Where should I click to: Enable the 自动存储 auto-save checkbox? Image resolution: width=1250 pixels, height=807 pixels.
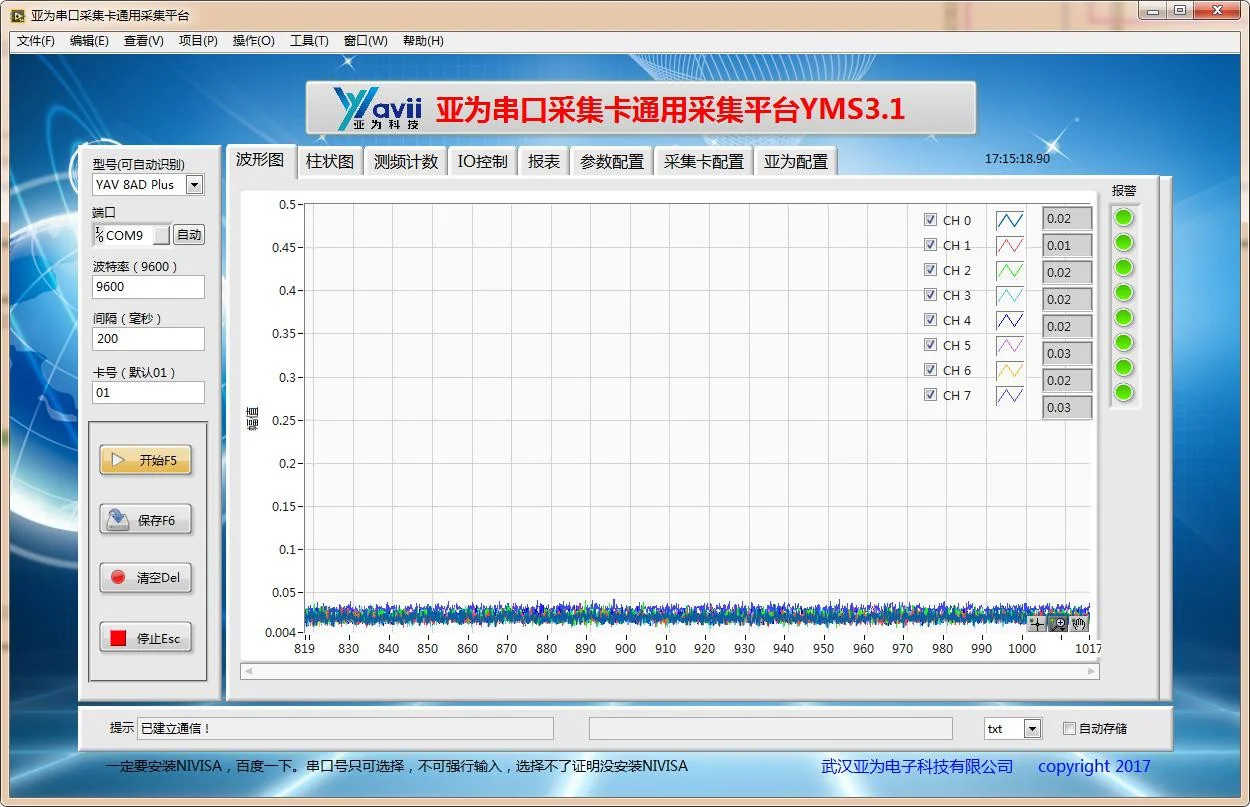click(1069, 728)
